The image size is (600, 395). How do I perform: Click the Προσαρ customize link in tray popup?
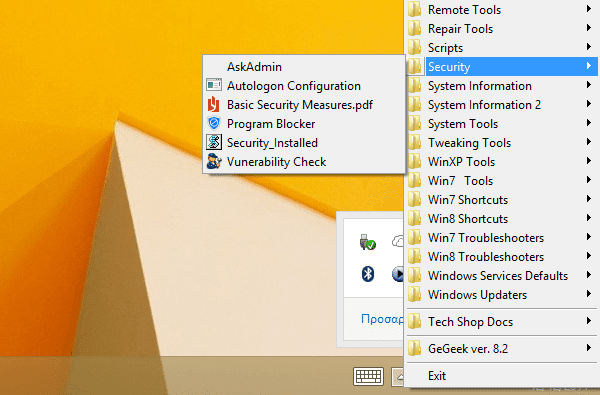[x=382, y=319]
